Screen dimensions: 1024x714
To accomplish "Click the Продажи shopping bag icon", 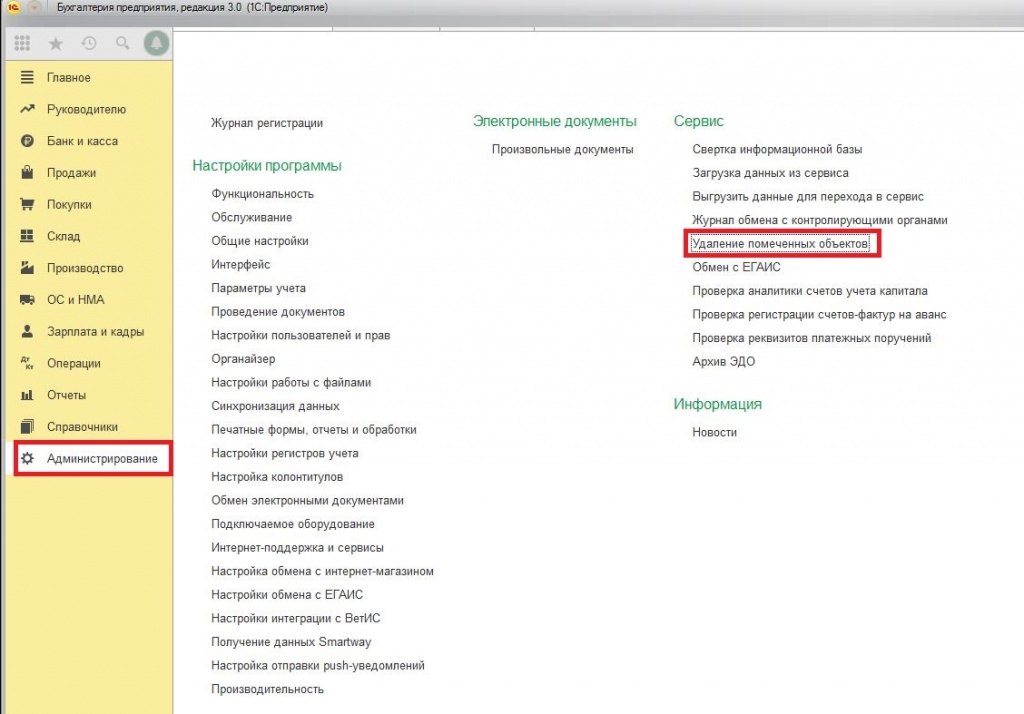I will click(27, 172).
